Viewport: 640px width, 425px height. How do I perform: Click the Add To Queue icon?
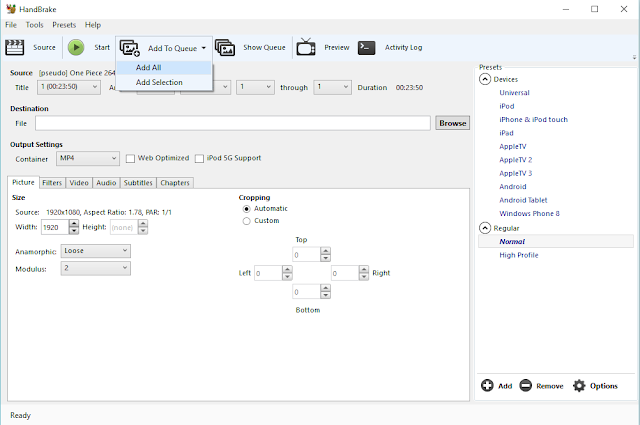coord(129,48)
